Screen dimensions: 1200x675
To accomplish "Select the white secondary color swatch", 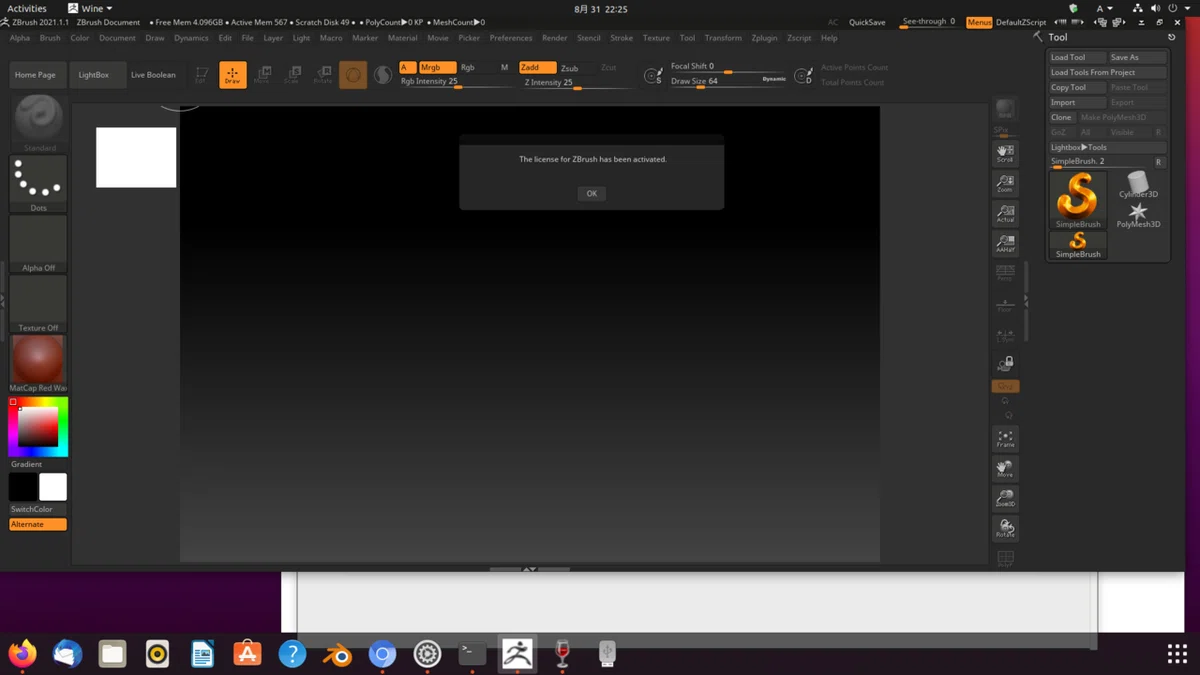I will coord(53,487).
